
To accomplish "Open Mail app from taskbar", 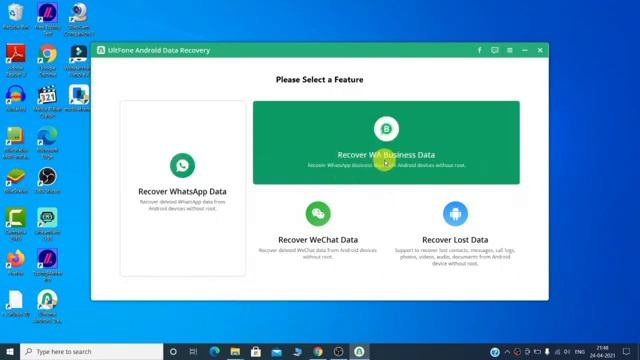I will pos(277,351).
